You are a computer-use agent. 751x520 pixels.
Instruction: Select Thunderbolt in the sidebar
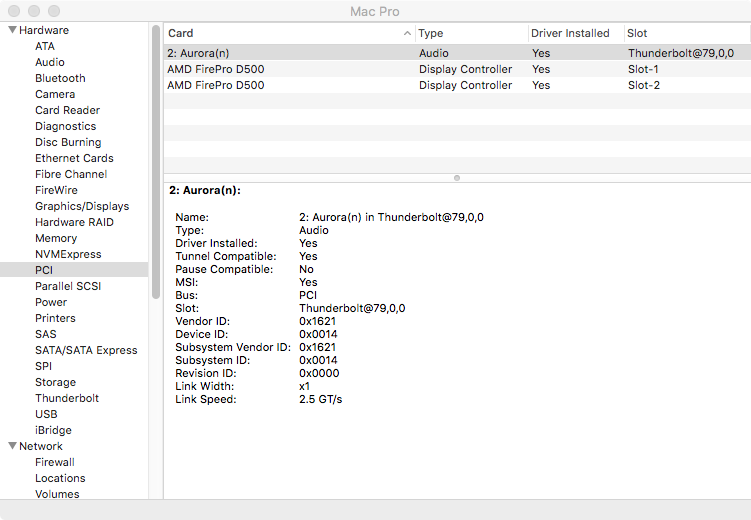[67, 398]
